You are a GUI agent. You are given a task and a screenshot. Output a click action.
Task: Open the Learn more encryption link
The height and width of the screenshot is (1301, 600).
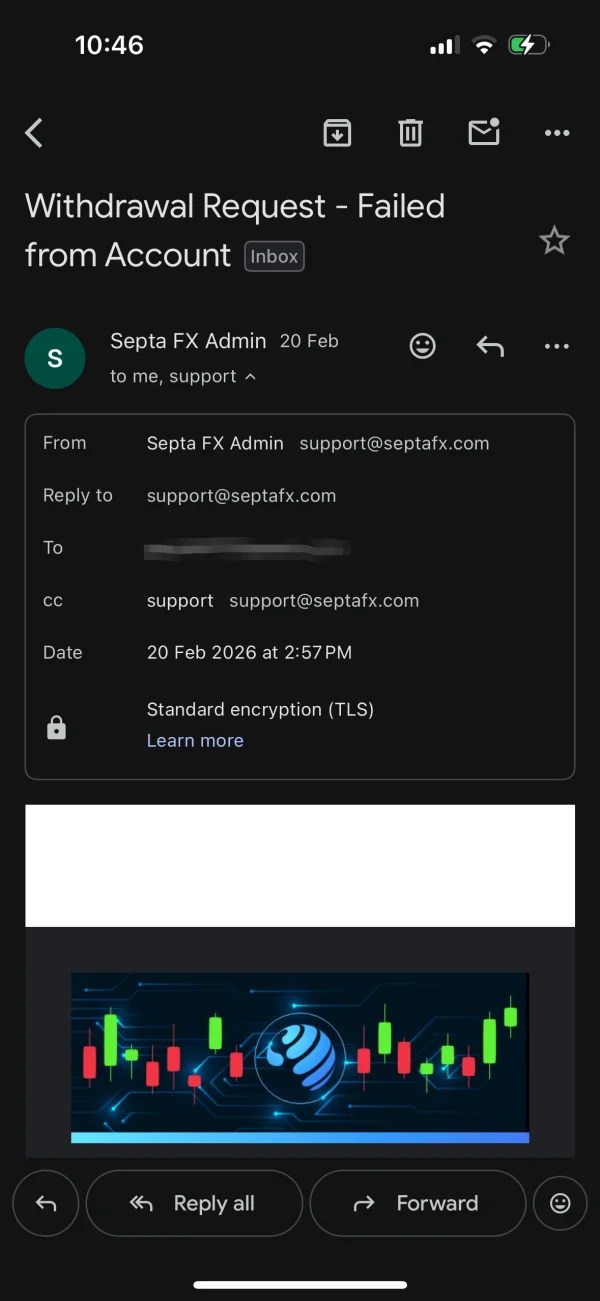(195, 741)
